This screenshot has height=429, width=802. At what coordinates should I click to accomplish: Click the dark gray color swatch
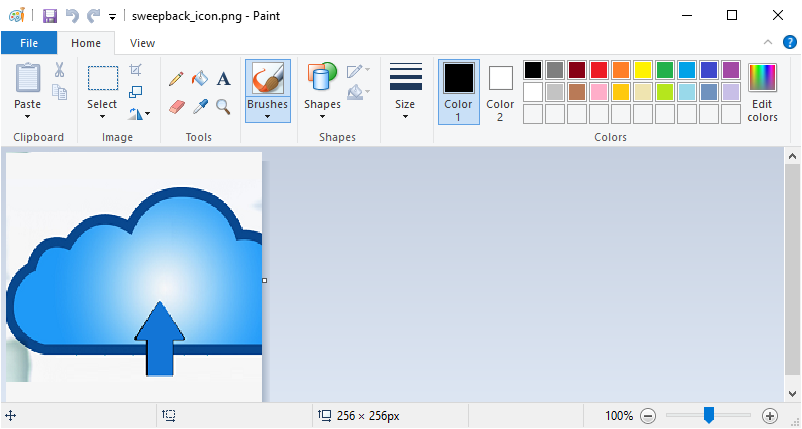coord(554,70)
